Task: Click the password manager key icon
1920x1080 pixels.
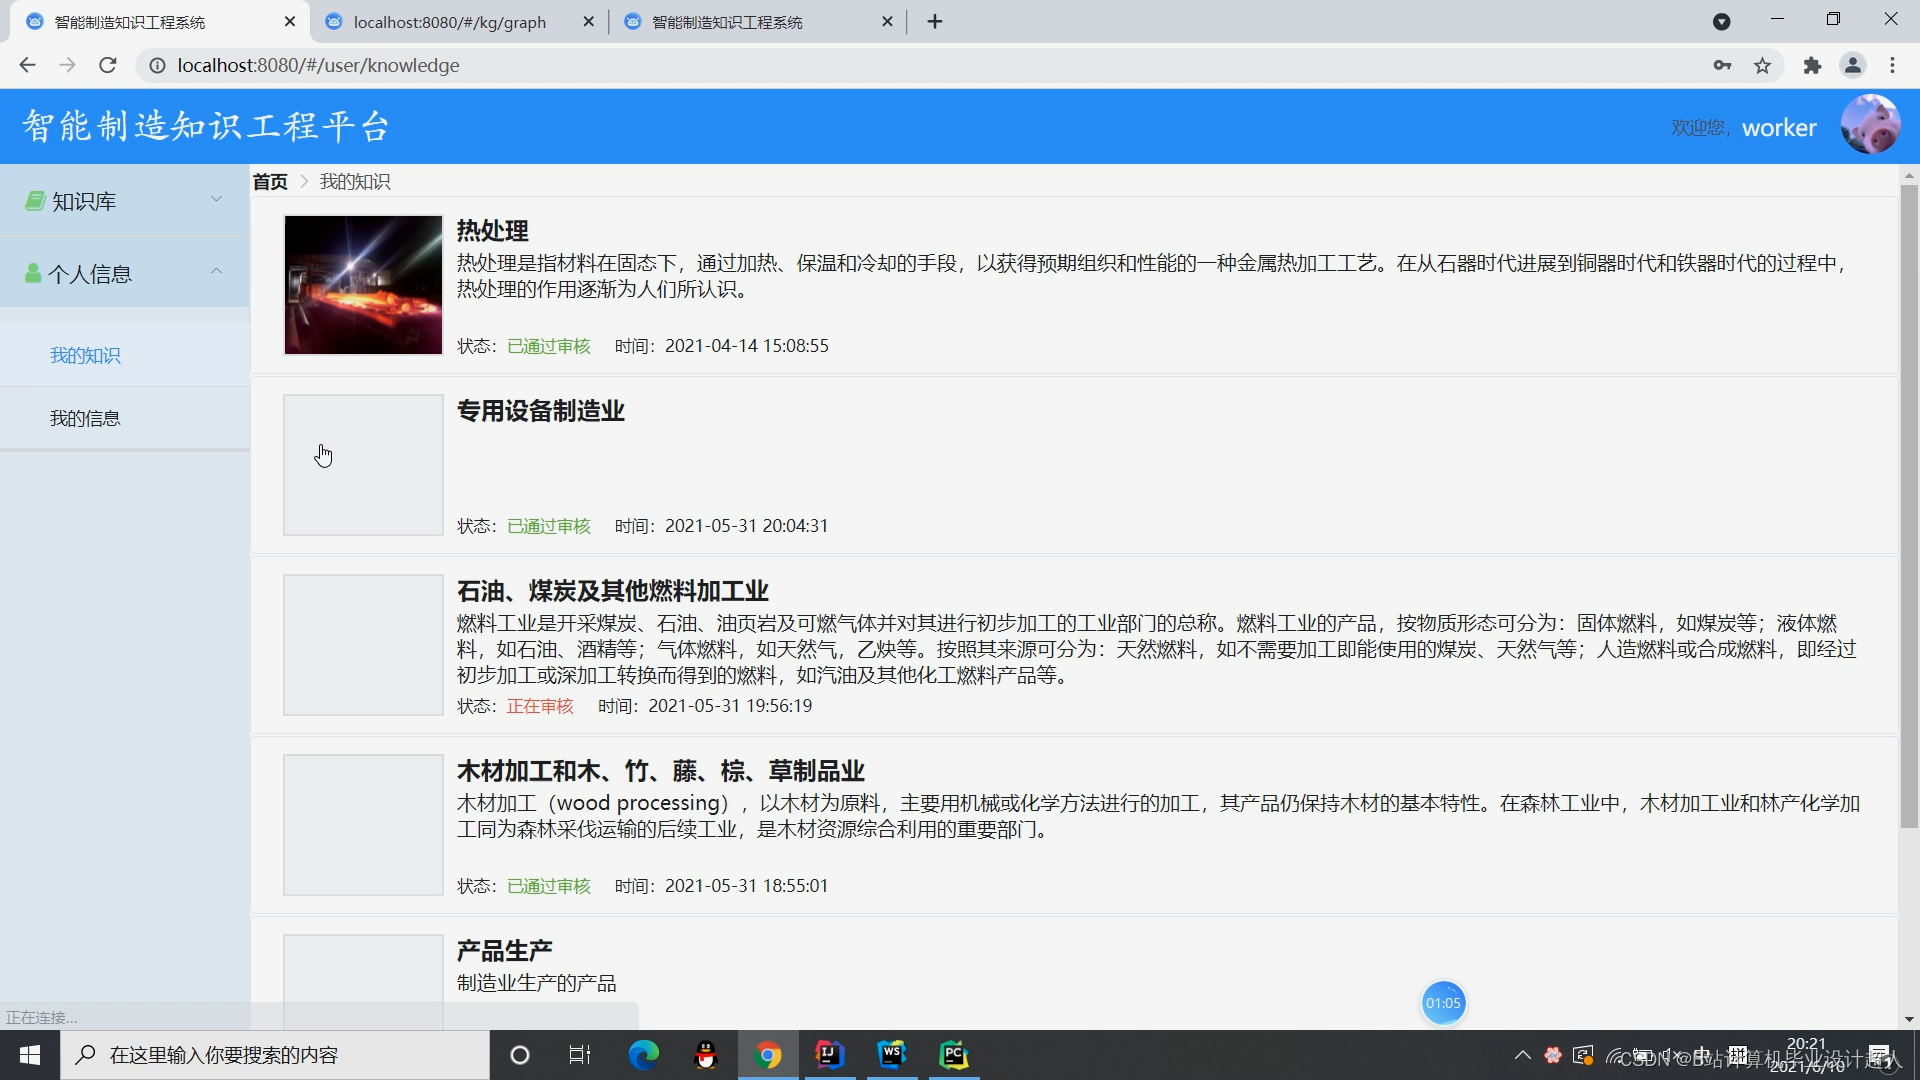Action: coord(1723,65)
